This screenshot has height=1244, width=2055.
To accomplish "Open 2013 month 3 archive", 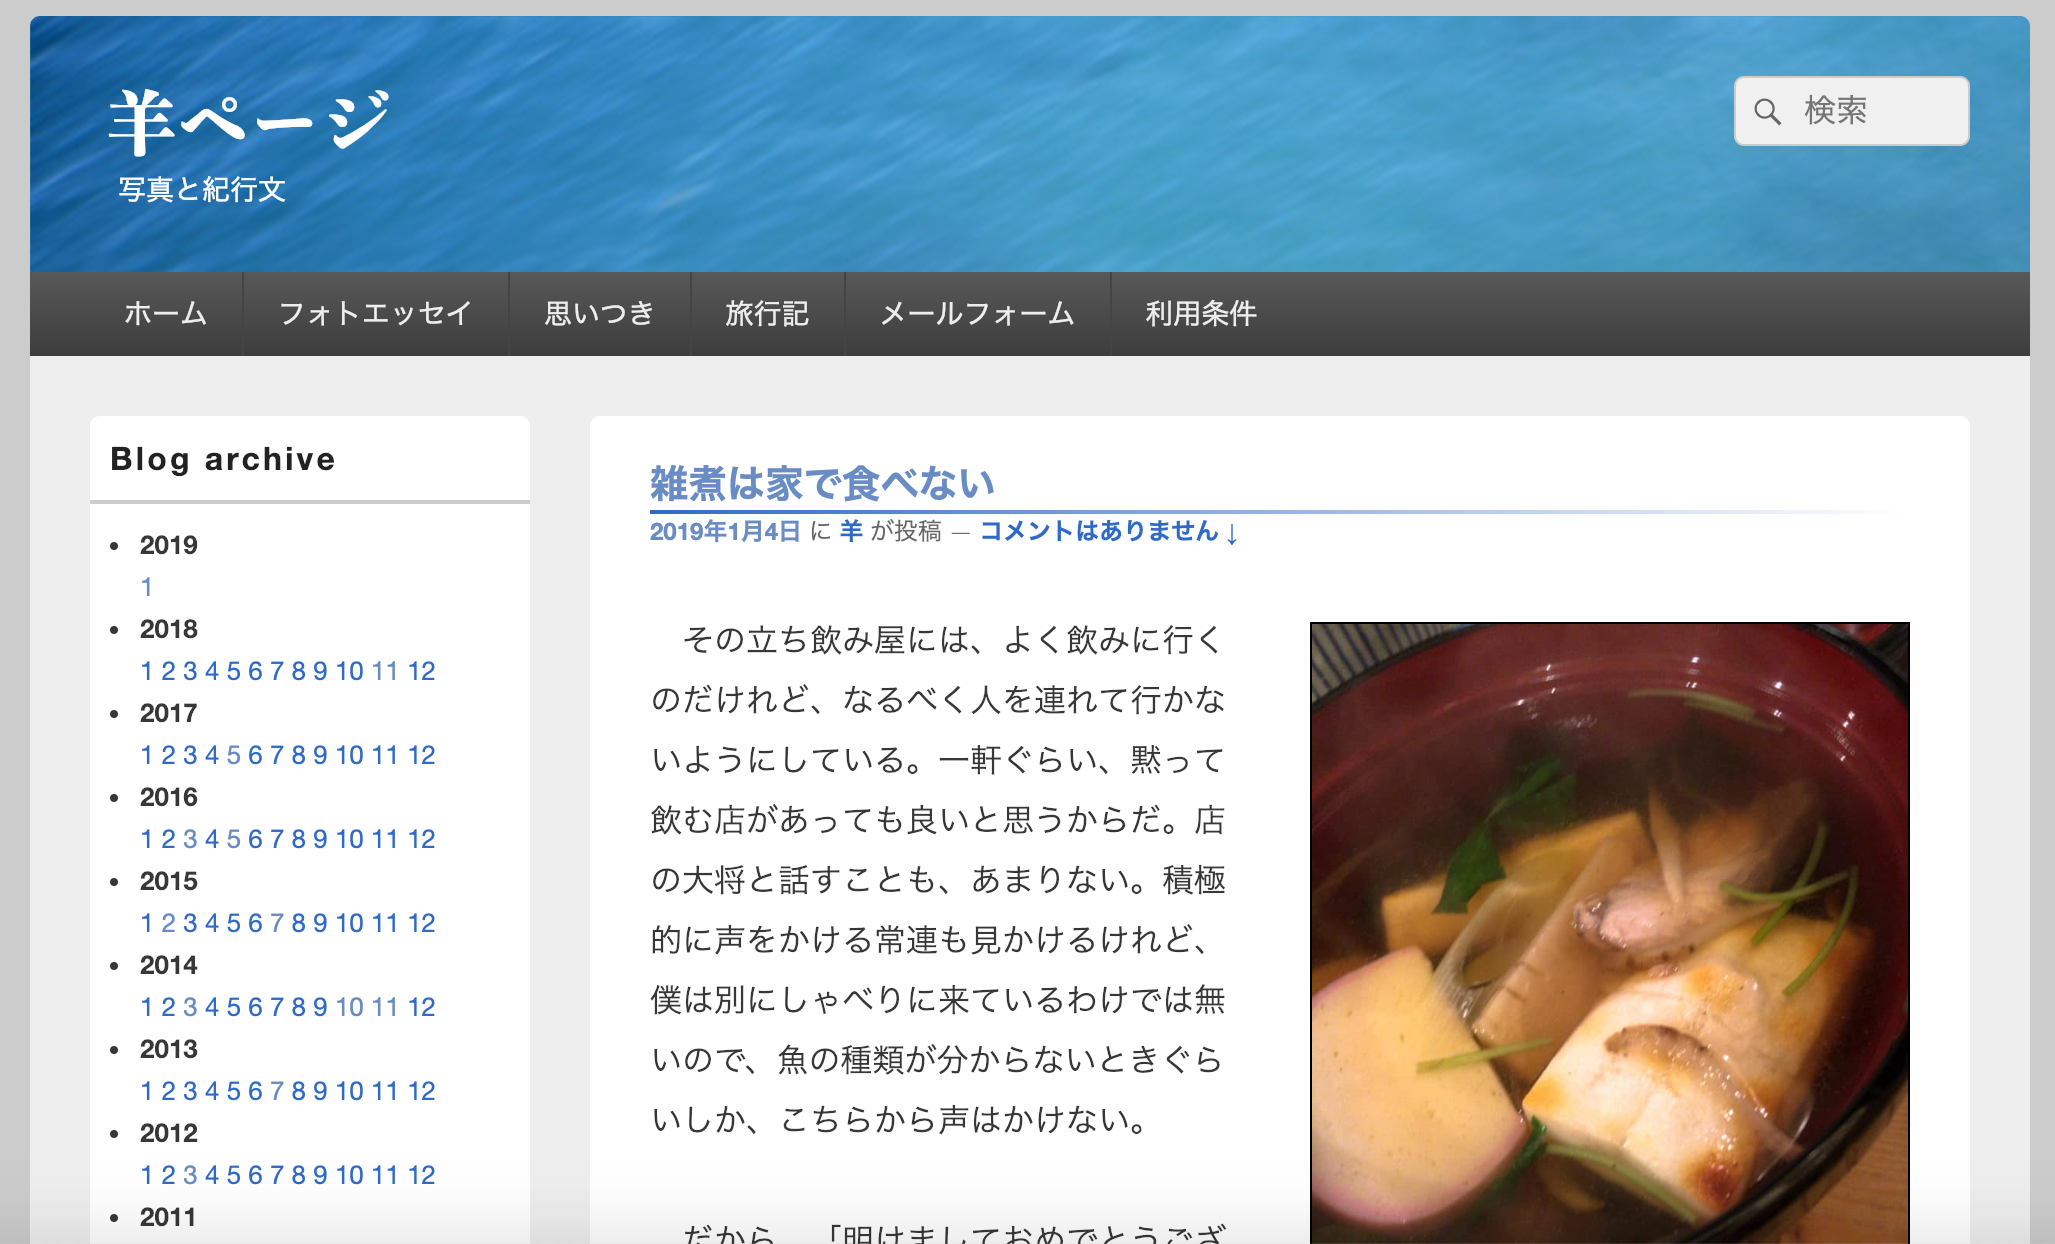I will pos(190,1091).
